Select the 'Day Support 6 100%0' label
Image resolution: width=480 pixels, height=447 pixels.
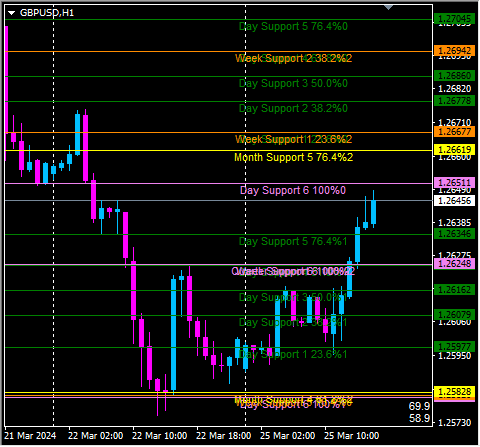(293, 190)
